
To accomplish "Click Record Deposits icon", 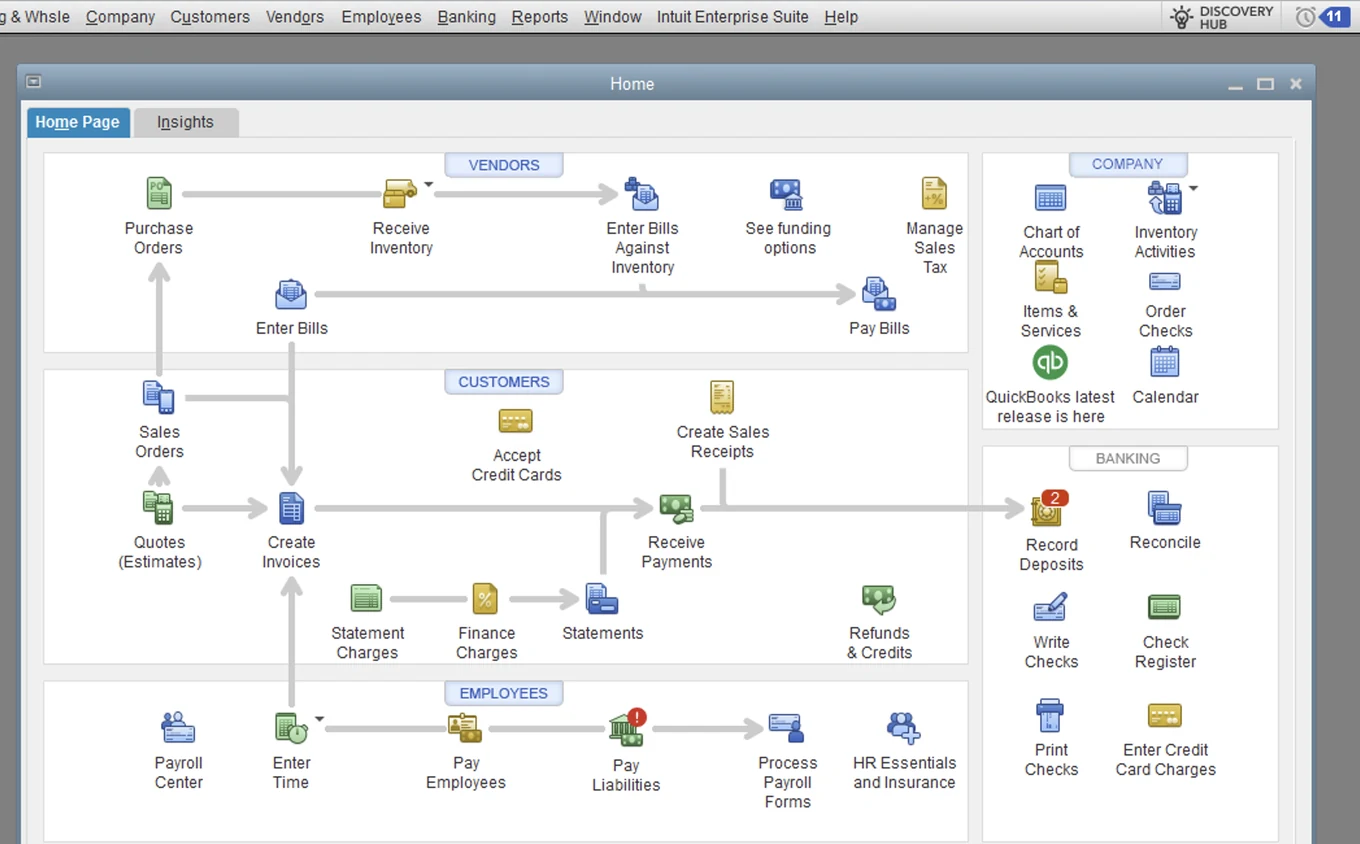I will pyautogui.click(x=1049, y=509).
